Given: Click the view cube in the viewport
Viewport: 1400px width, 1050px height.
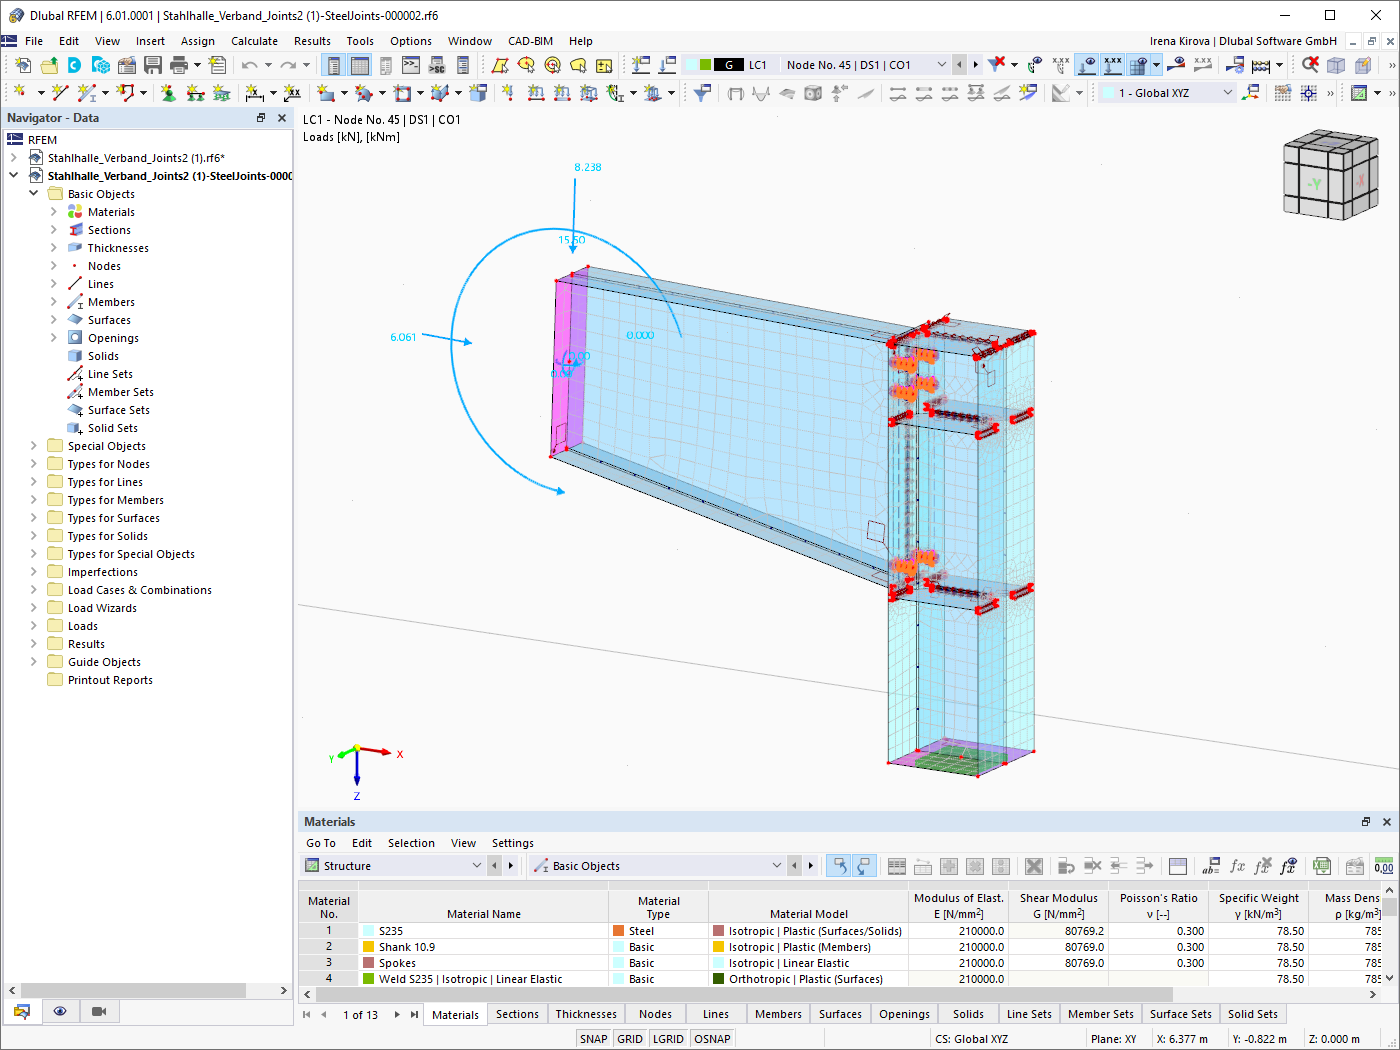Looking at the screenshot, I should [1331, 174].
